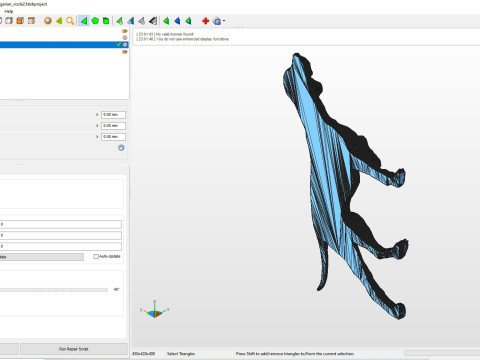The image size is (480, 360).
Task: Open the Help menu
Action: (x=9, y=11)
